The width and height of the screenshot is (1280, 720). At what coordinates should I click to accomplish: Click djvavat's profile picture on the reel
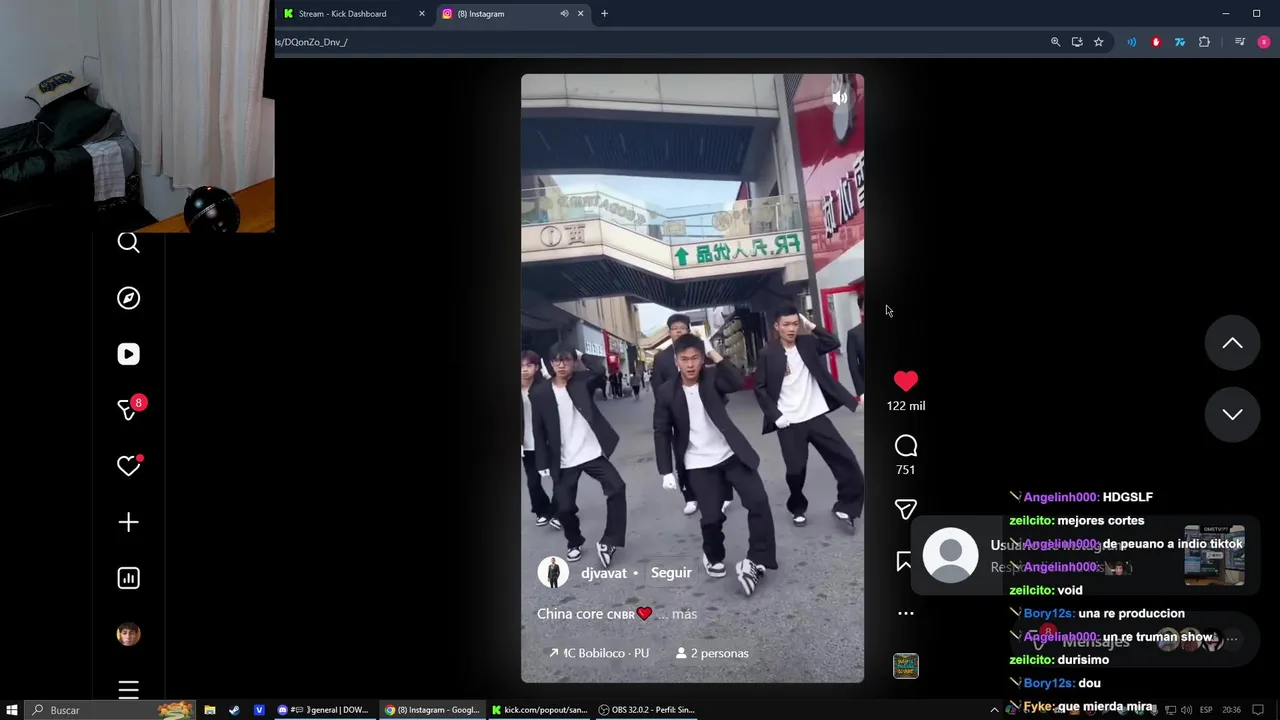point(553,573)
